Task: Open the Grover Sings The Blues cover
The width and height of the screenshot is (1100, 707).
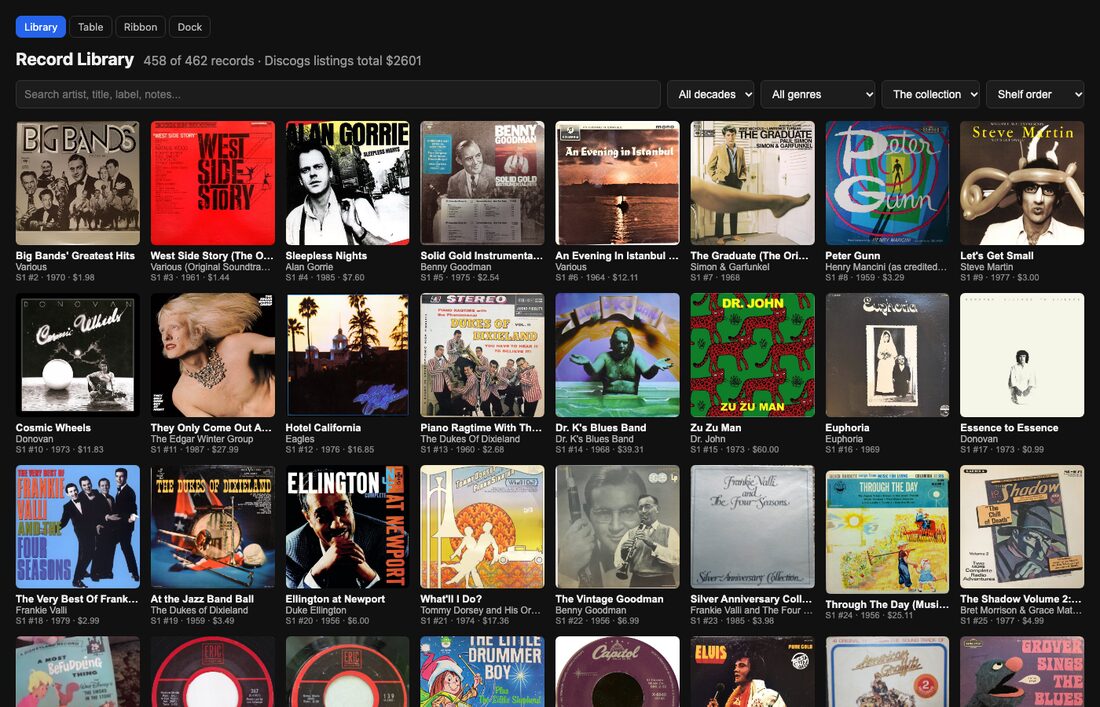Action: [x=1022, y=671]
